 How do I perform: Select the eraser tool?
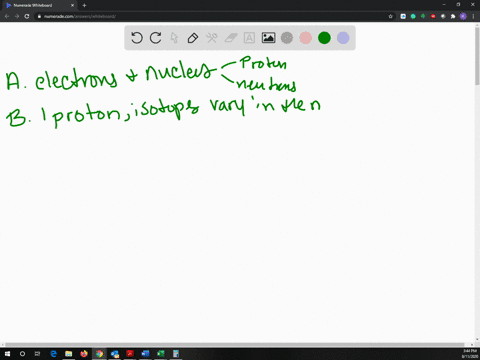[x=231, y=38]
